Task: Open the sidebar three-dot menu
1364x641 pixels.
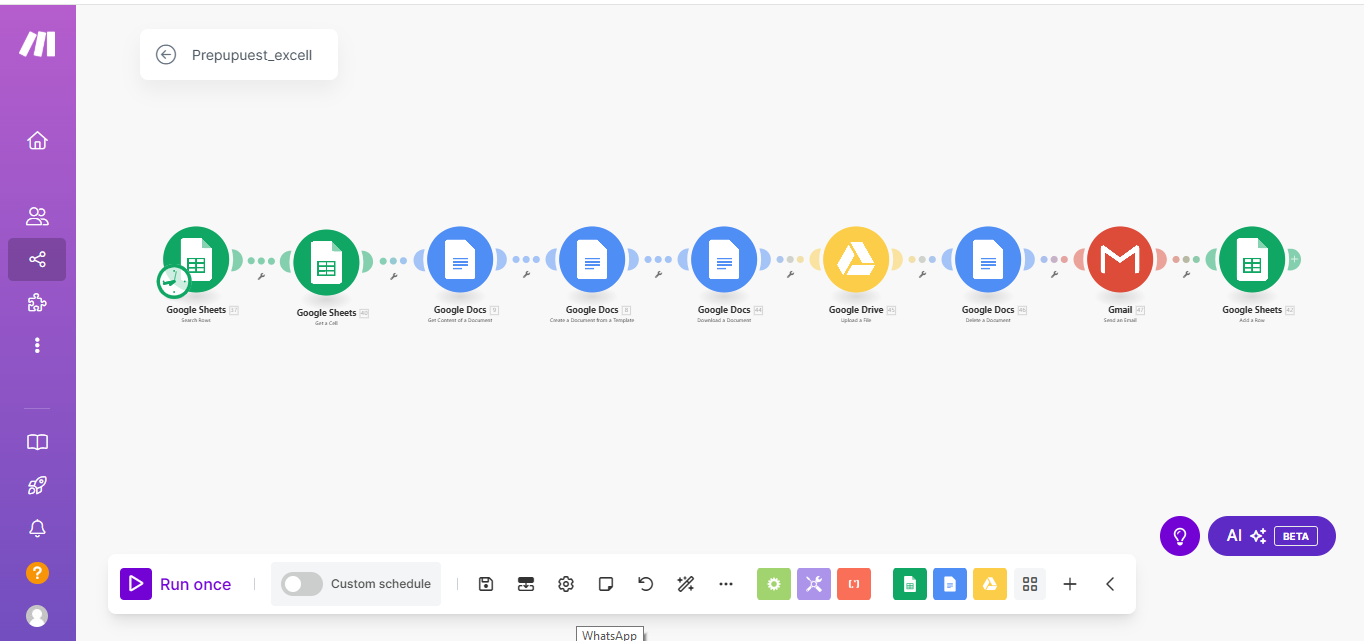Action: 37,345
